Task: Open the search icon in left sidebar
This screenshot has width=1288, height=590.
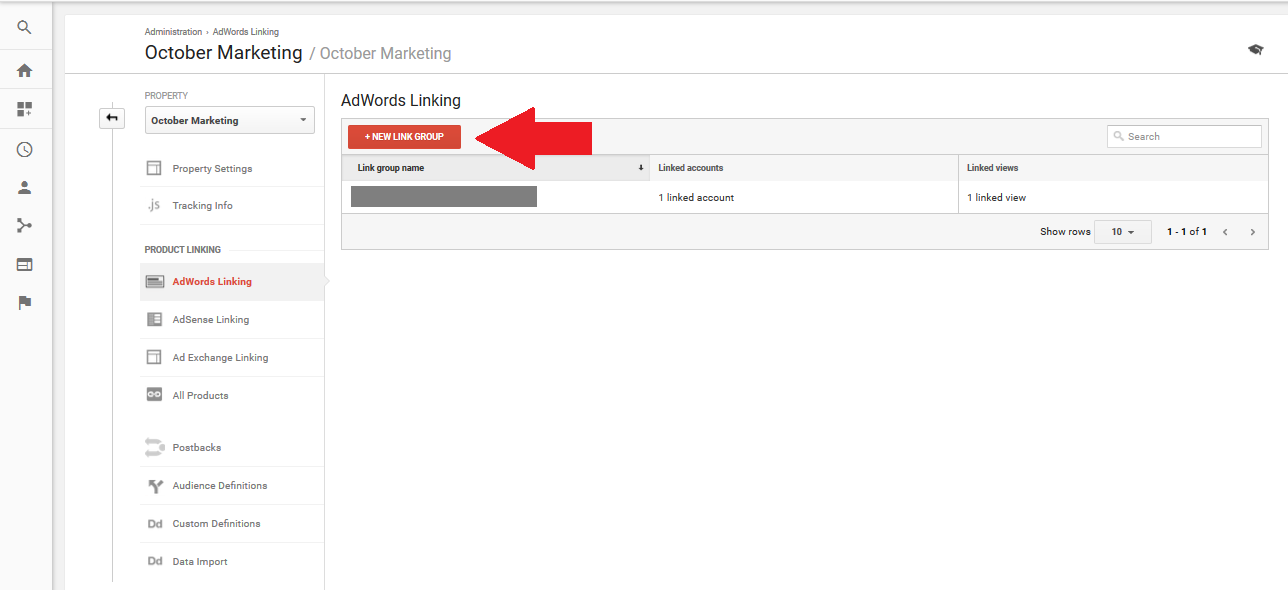Action: click(25, 29)
